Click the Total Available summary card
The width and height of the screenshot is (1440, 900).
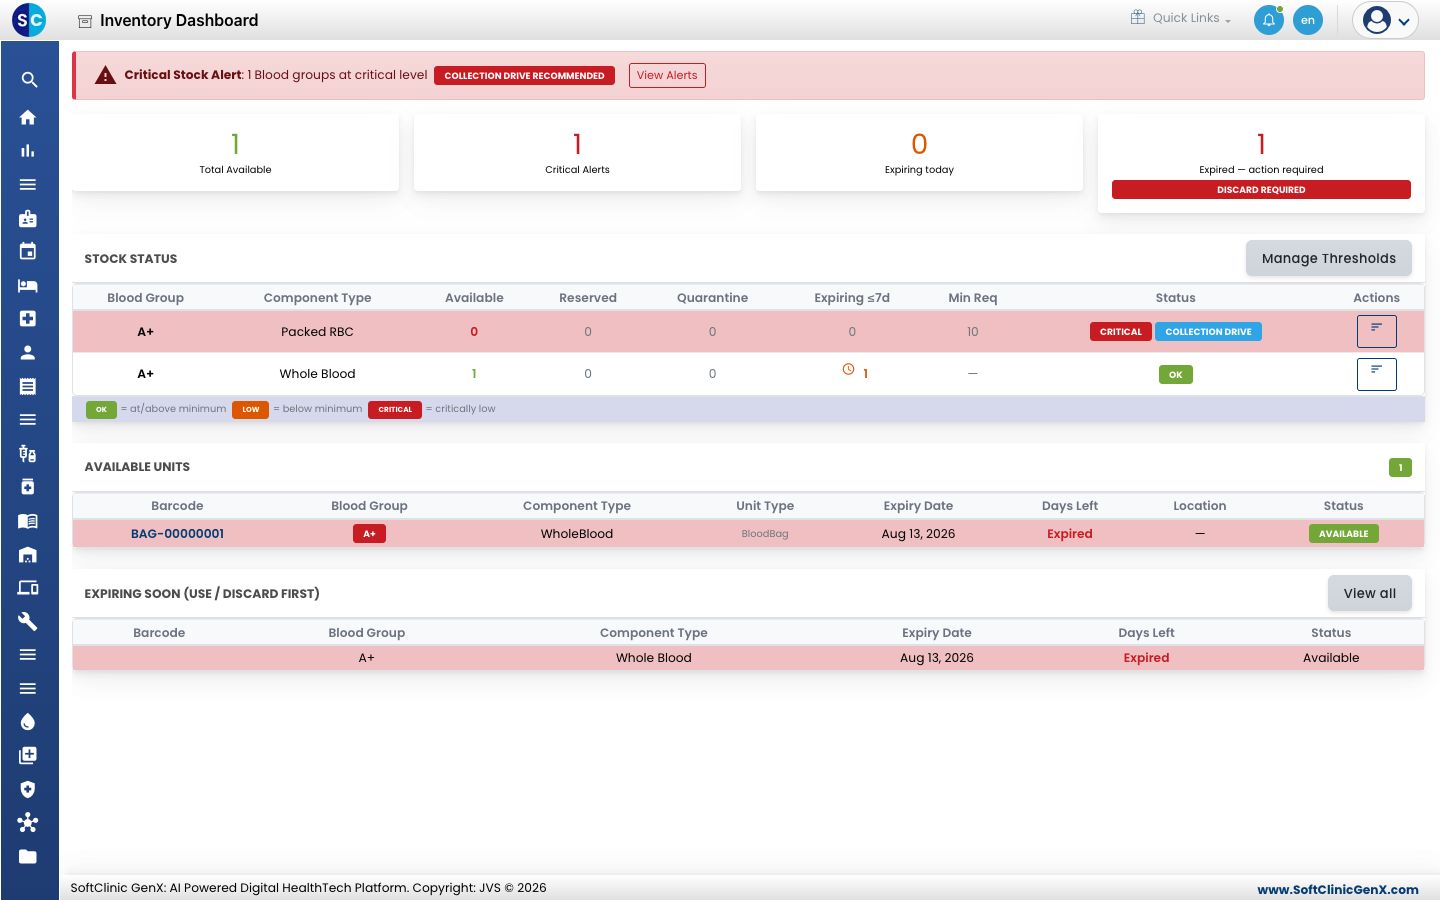[235, 152]
